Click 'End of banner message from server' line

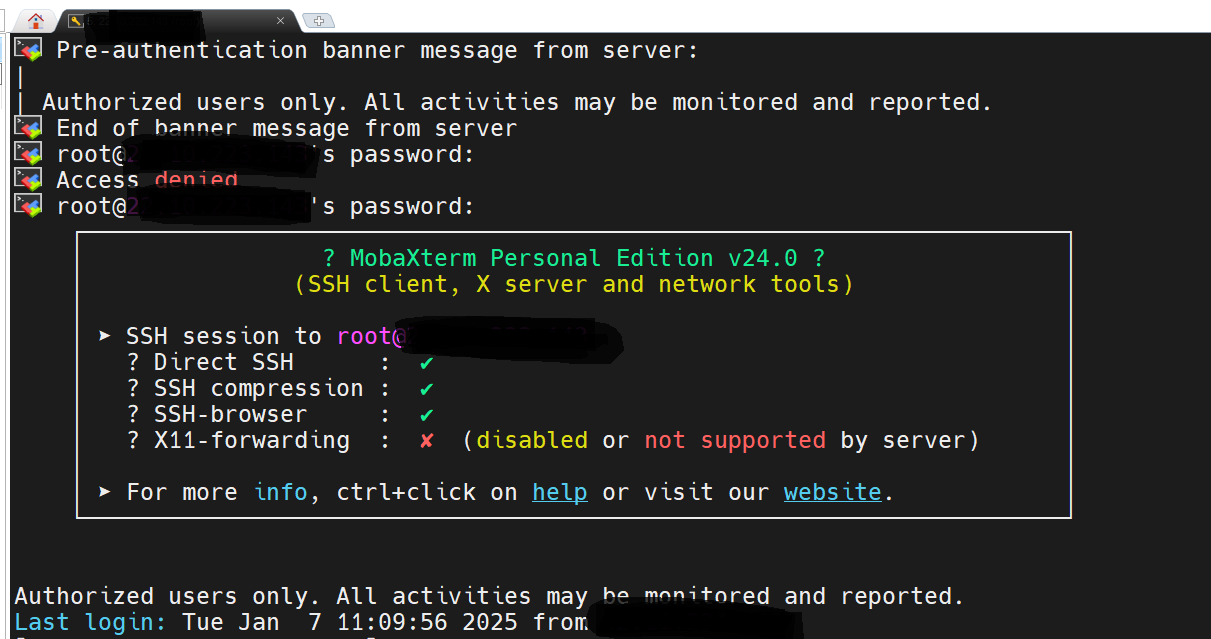tap(286, 128)
